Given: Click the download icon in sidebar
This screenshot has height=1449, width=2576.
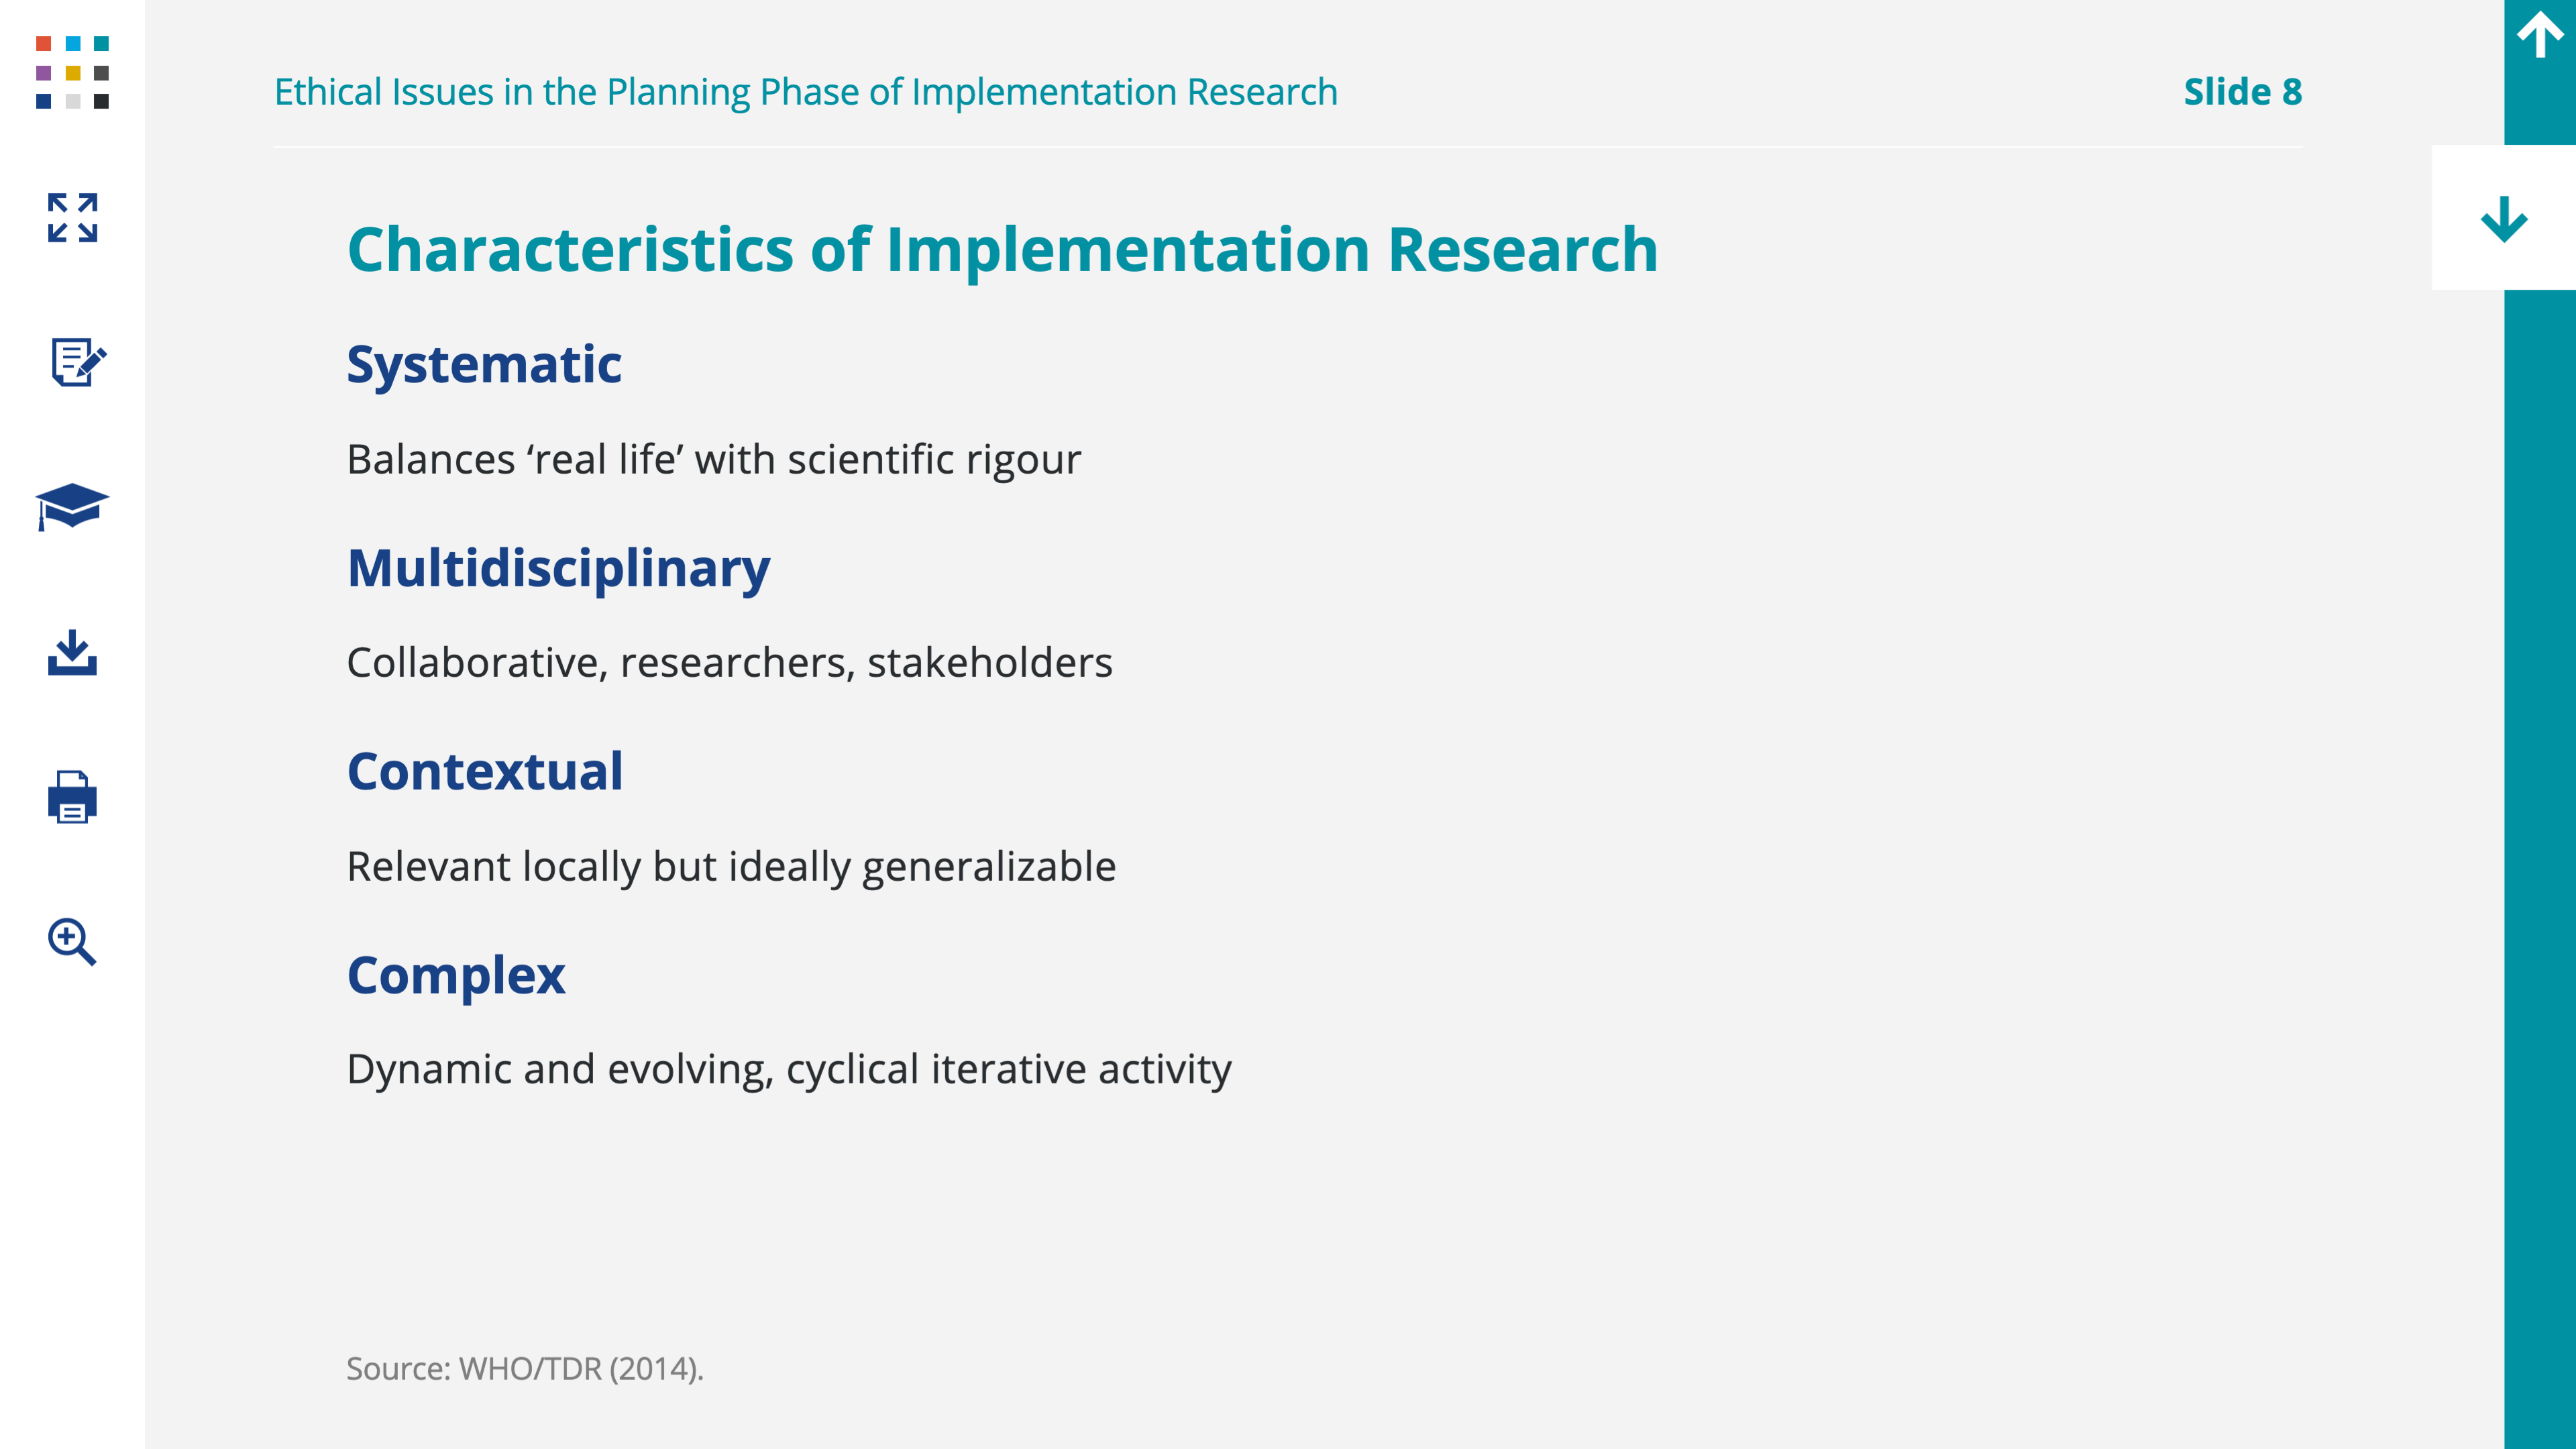Looking at the screenshot, I should point(72,652).
